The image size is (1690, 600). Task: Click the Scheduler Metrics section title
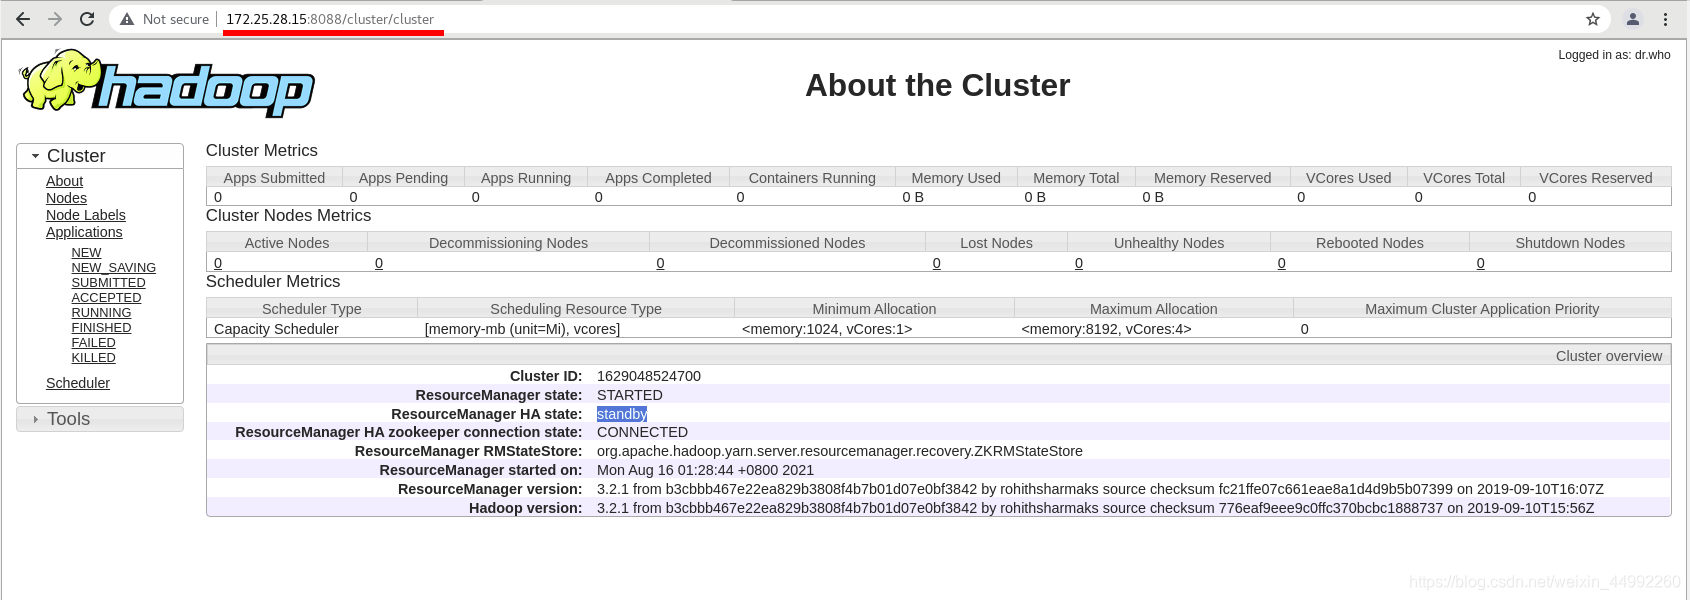point(273,282)
